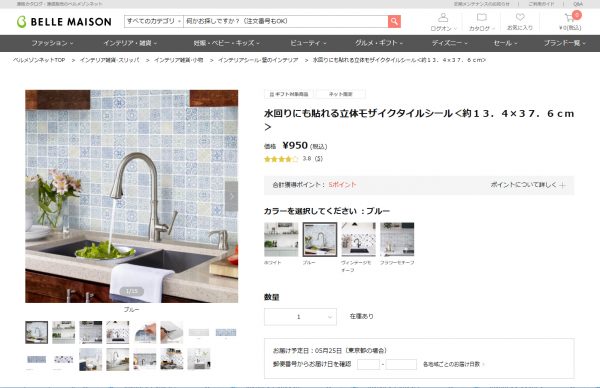The image size is (600, 388).
Task: Click the star rating review count
Action: [x=318, y=159]
